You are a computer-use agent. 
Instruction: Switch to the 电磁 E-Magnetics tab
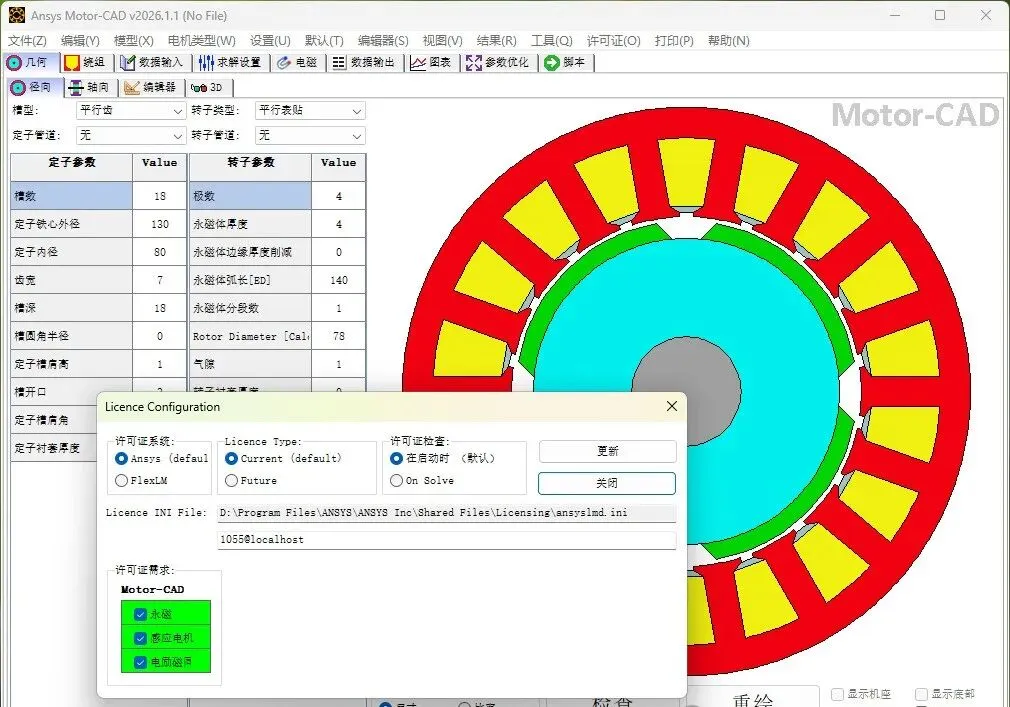[298, 62]
